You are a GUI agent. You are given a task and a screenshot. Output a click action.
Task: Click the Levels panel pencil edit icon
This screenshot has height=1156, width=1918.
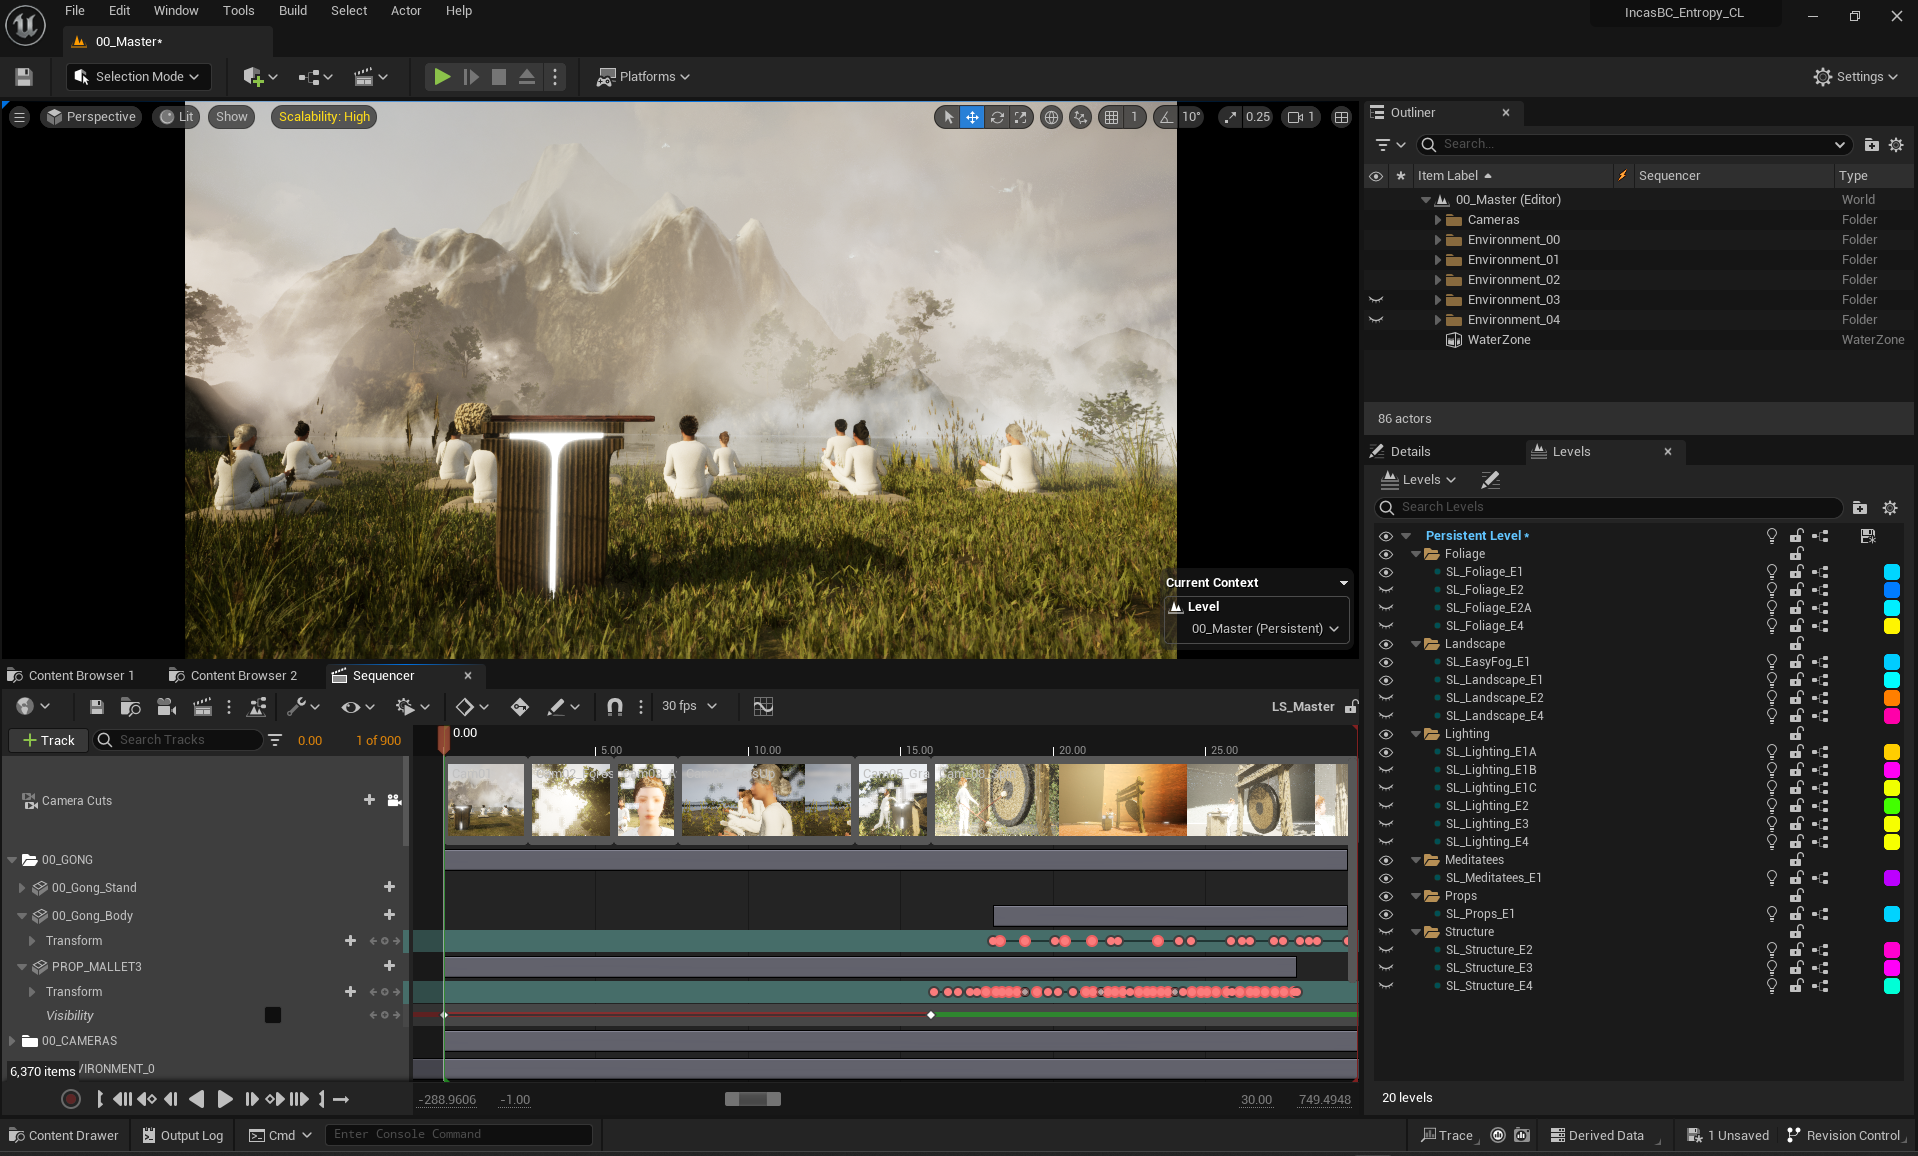1490,480
